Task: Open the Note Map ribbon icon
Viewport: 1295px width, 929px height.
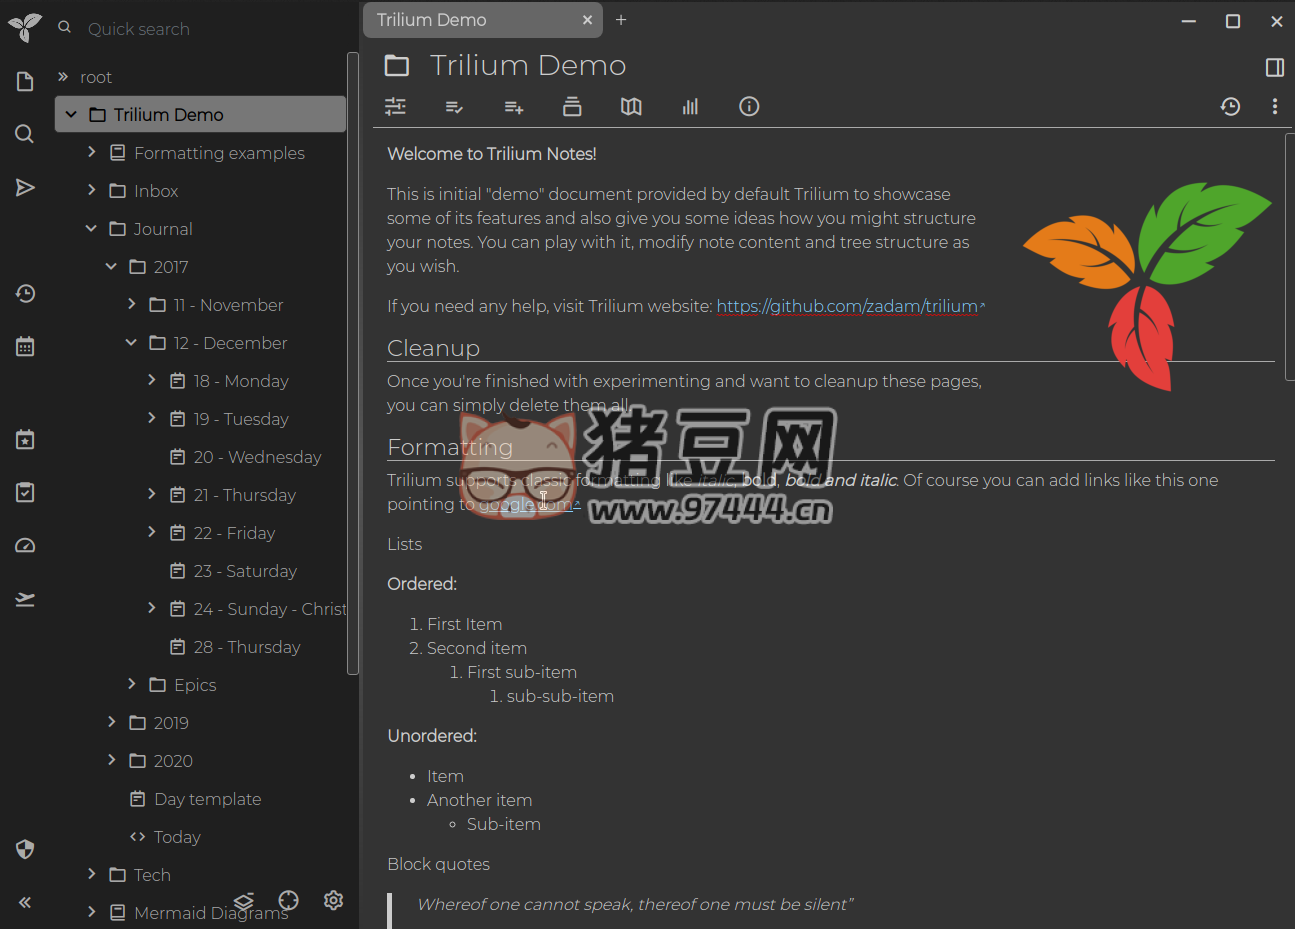Action: click(x=631, y=106)
